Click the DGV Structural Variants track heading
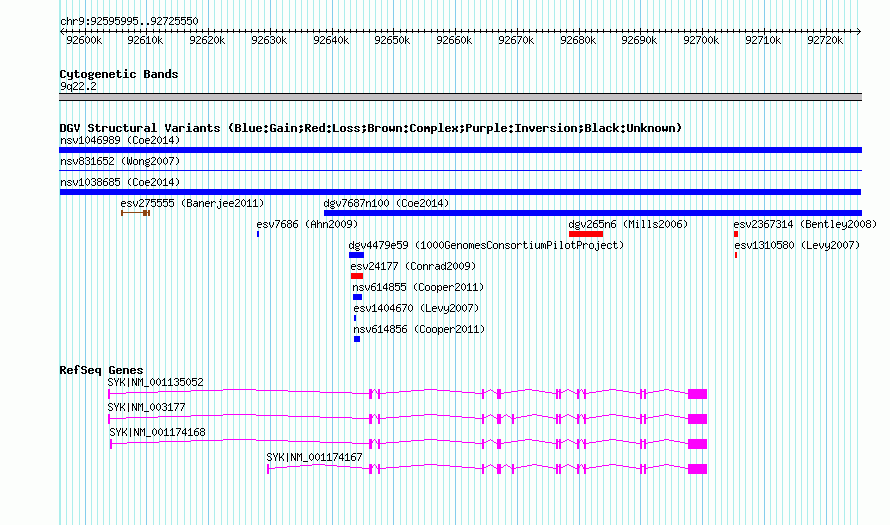The height and width of the screenshot is (525, 890). (371, 128)
